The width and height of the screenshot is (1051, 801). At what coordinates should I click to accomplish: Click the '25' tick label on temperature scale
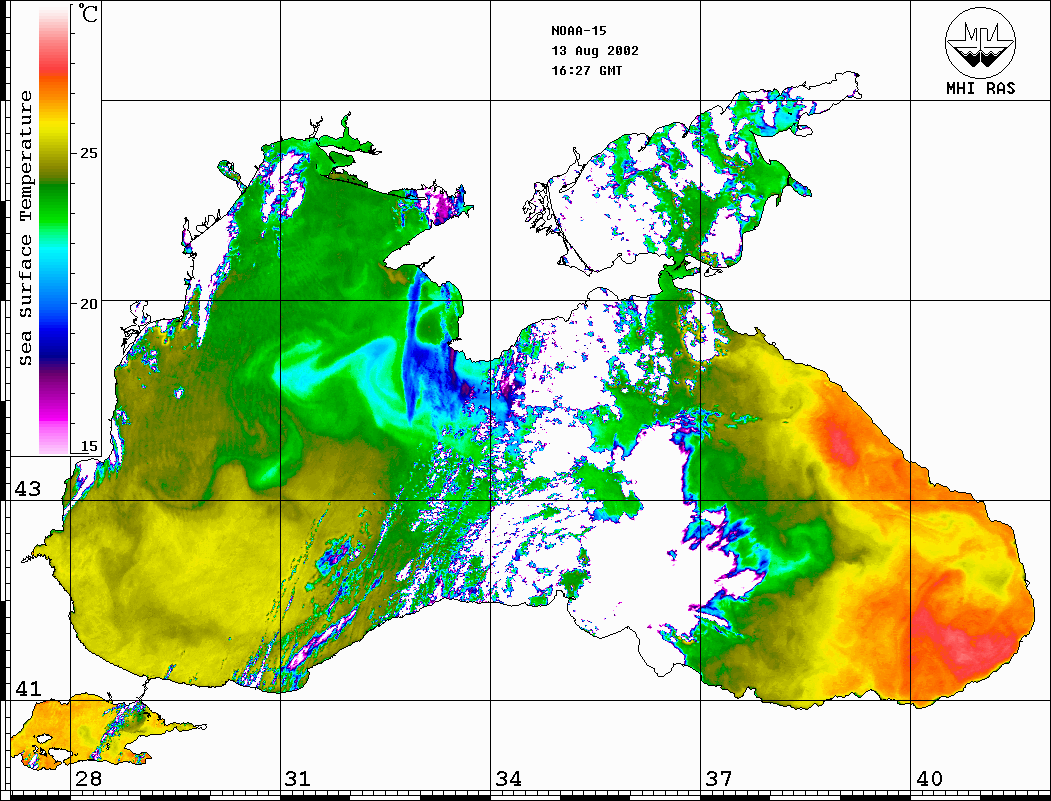coord(88,153)
